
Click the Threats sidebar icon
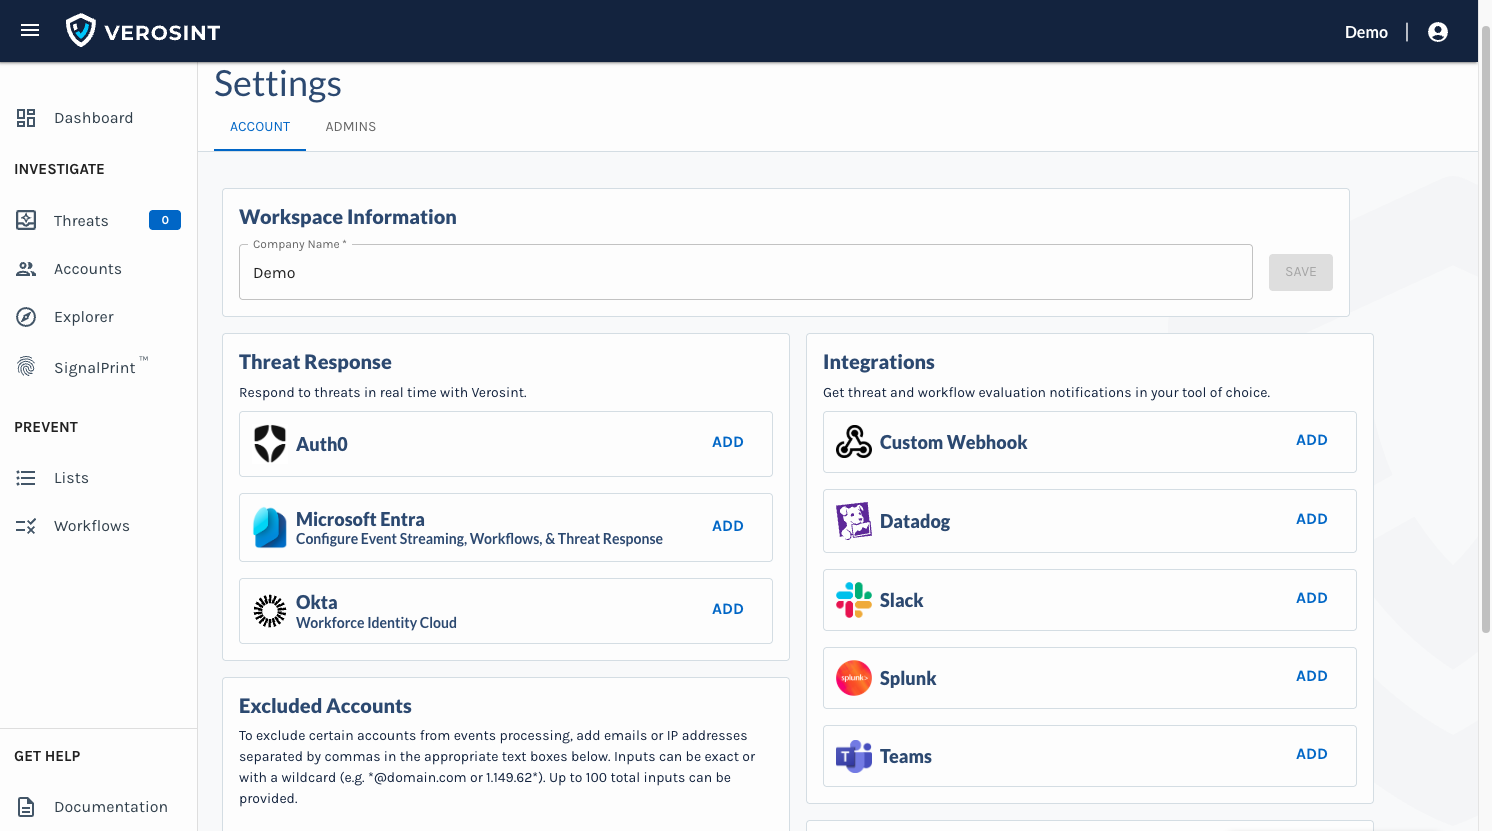click(x=26, y=220)
